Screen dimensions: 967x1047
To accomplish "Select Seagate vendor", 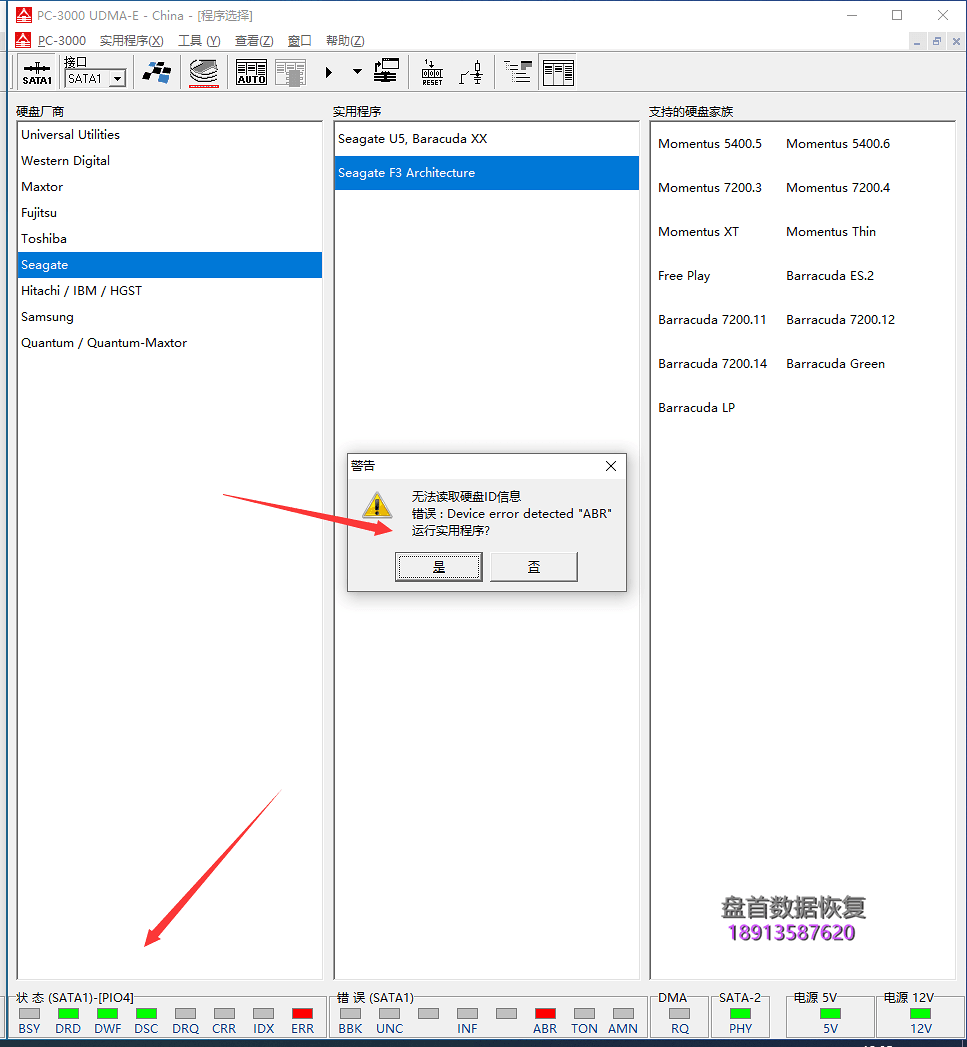I will 170,265.
